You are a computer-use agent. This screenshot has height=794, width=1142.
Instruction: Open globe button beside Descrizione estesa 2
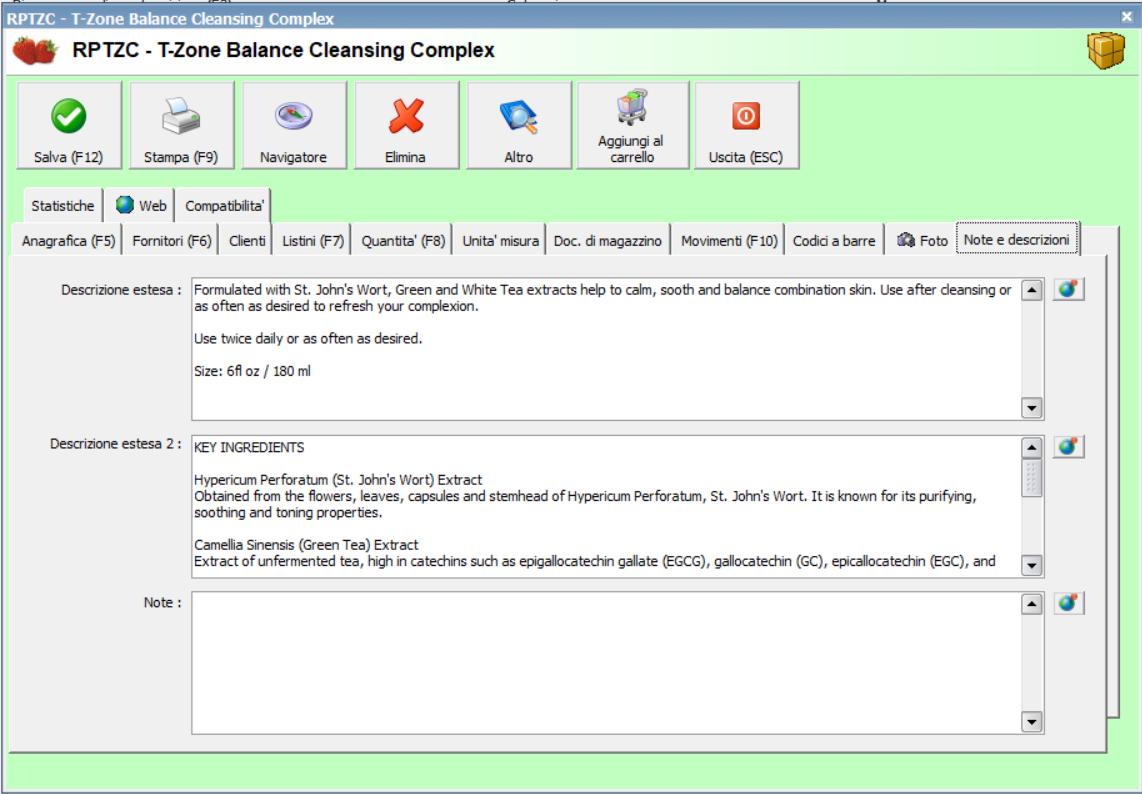[x=1068, y=447]
